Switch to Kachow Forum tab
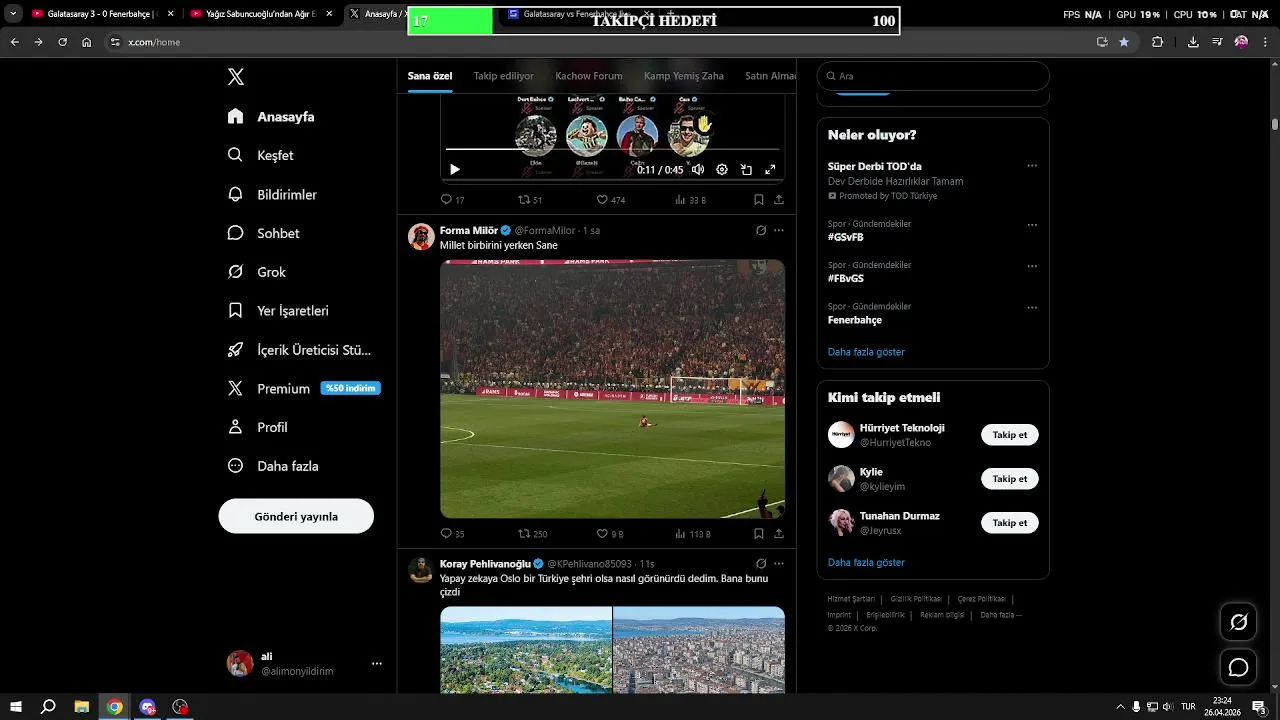1280x720 pixels. pos(589,76)
